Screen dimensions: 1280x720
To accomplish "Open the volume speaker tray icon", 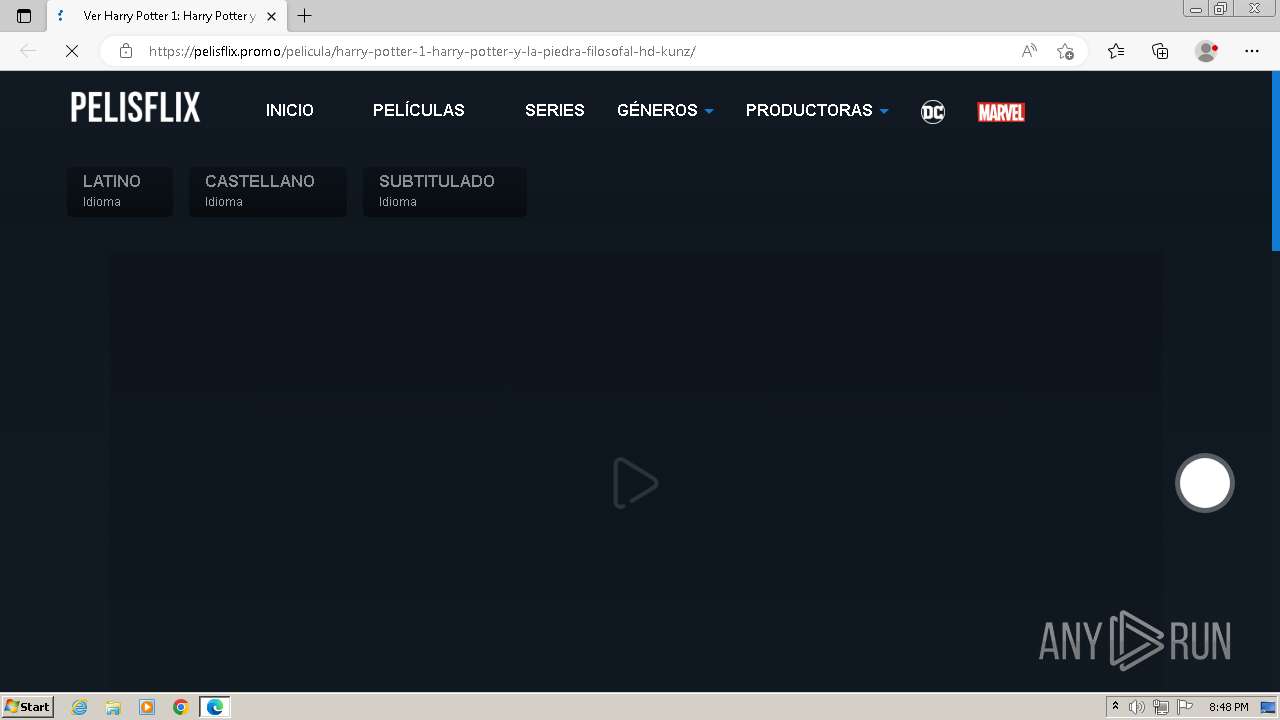I will tap(1137, 707).
